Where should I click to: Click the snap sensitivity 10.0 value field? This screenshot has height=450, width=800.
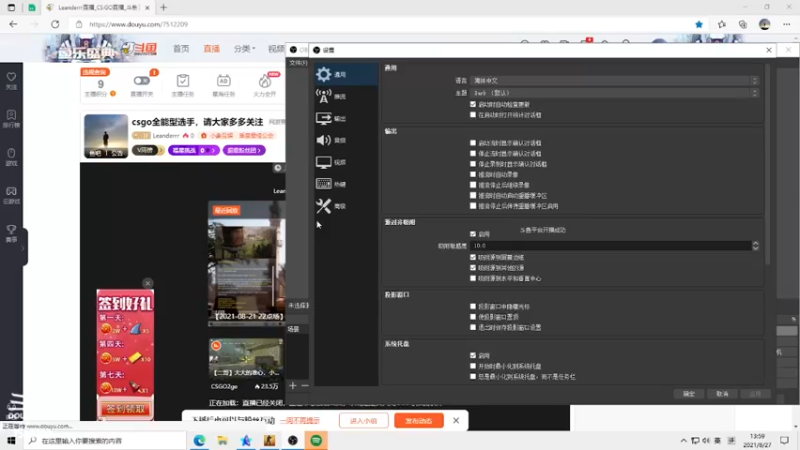pos(610,245)
